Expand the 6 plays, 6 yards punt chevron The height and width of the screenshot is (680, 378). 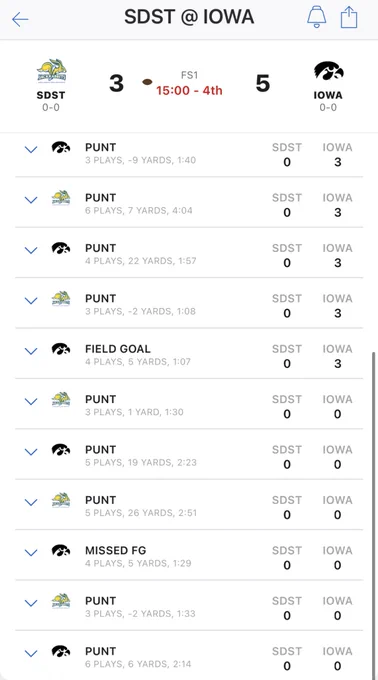31,653
